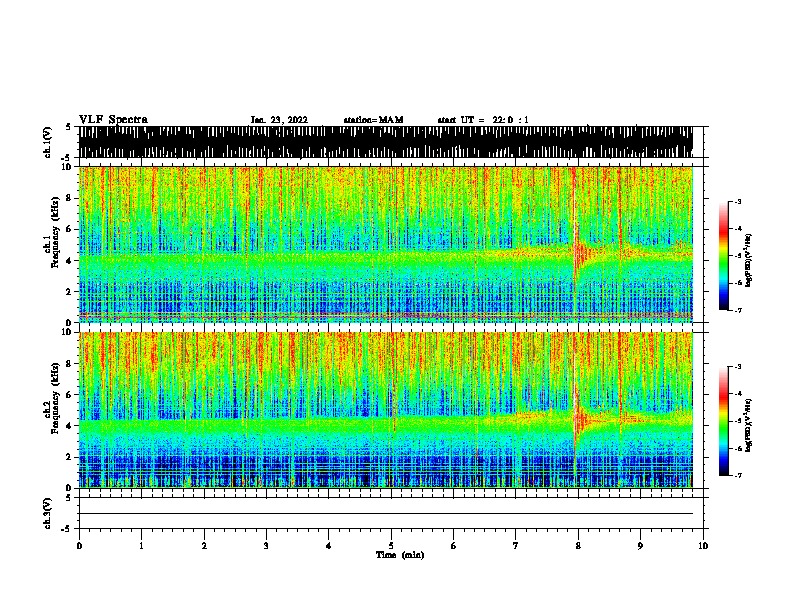Click the "VLF Spectra" title text

click(113, 120)
